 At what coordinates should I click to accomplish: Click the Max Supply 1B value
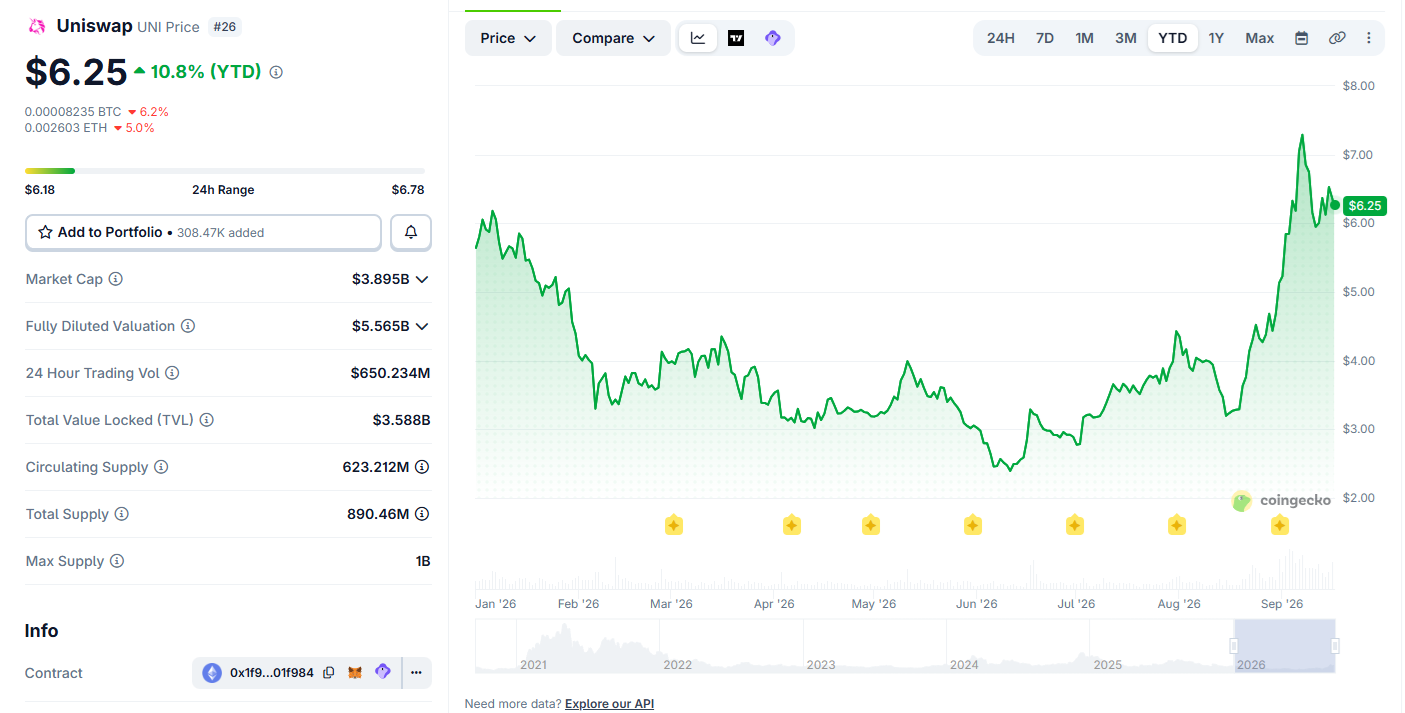click(423, 561)
